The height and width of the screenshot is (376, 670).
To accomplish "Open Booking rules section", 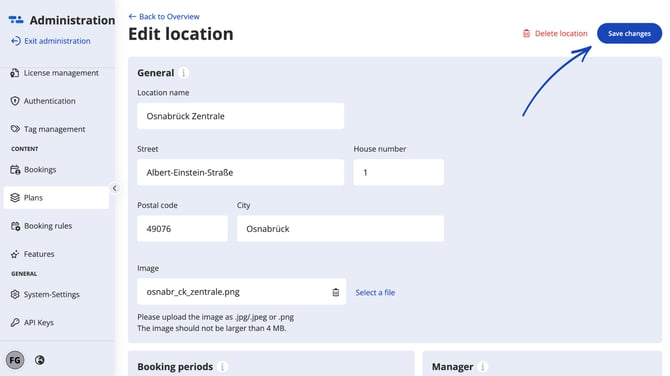I will click(56, 226).
